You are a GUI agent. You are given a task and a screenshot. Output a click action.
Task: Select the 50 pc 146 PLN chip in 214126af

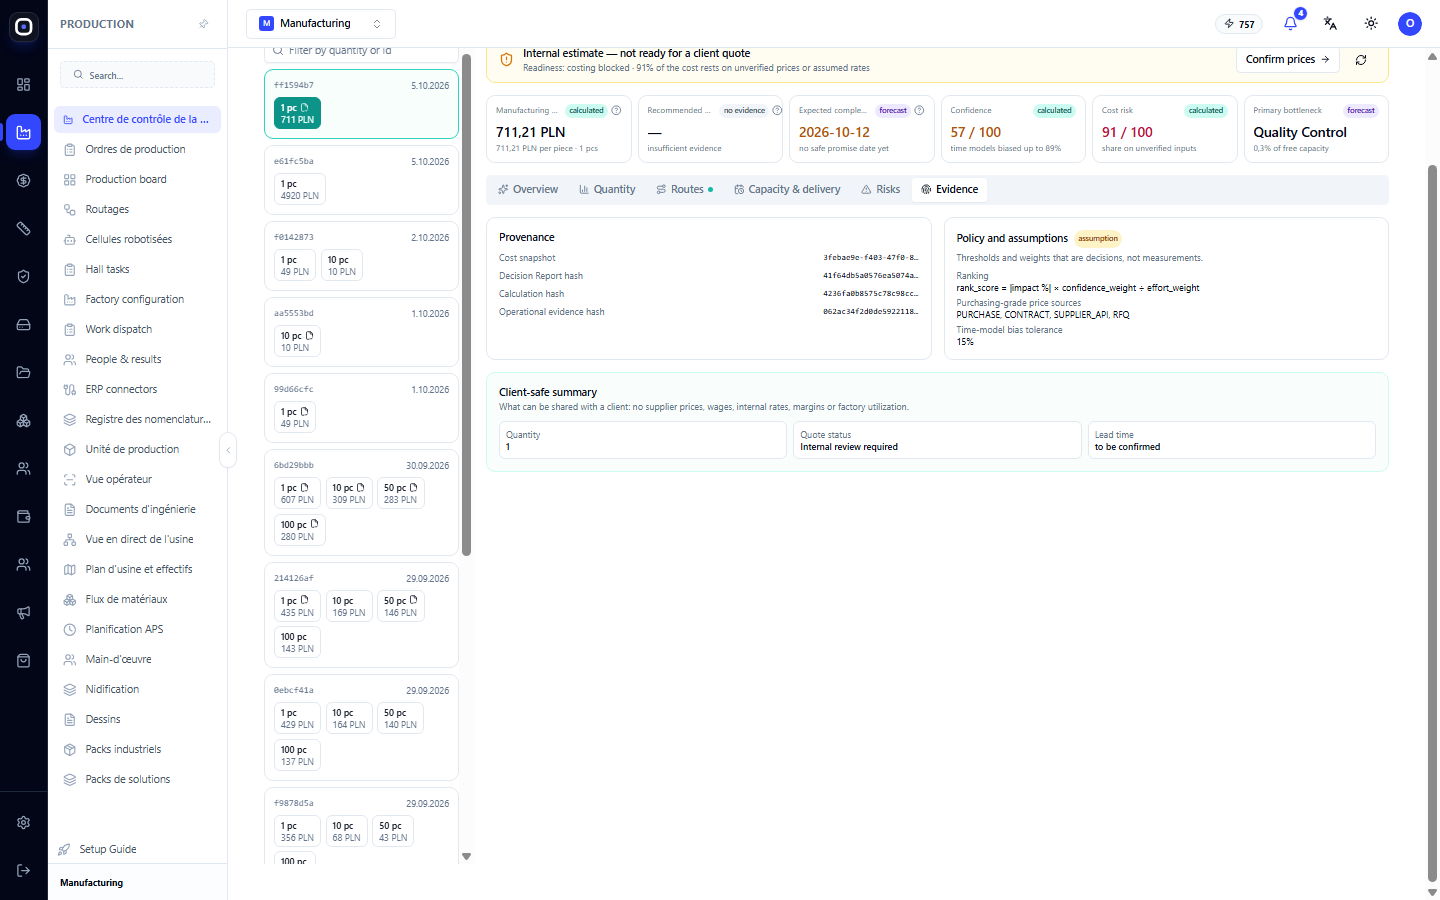pyautogui.click(x=400, y=606)
